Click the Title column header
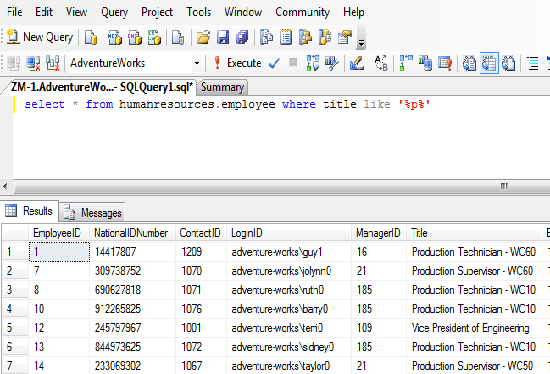The width and height of the screenshot is (550, 374). [474, 233]
